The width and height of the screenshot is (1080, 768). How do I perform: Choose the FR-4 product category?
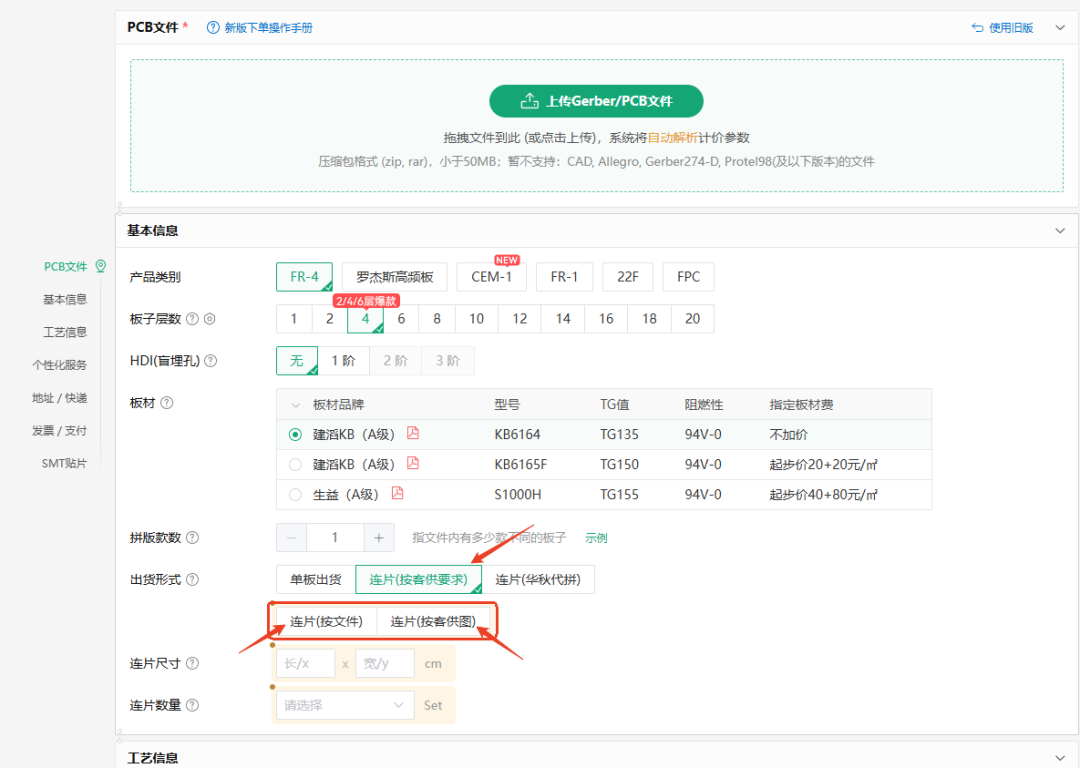[304, 277]
